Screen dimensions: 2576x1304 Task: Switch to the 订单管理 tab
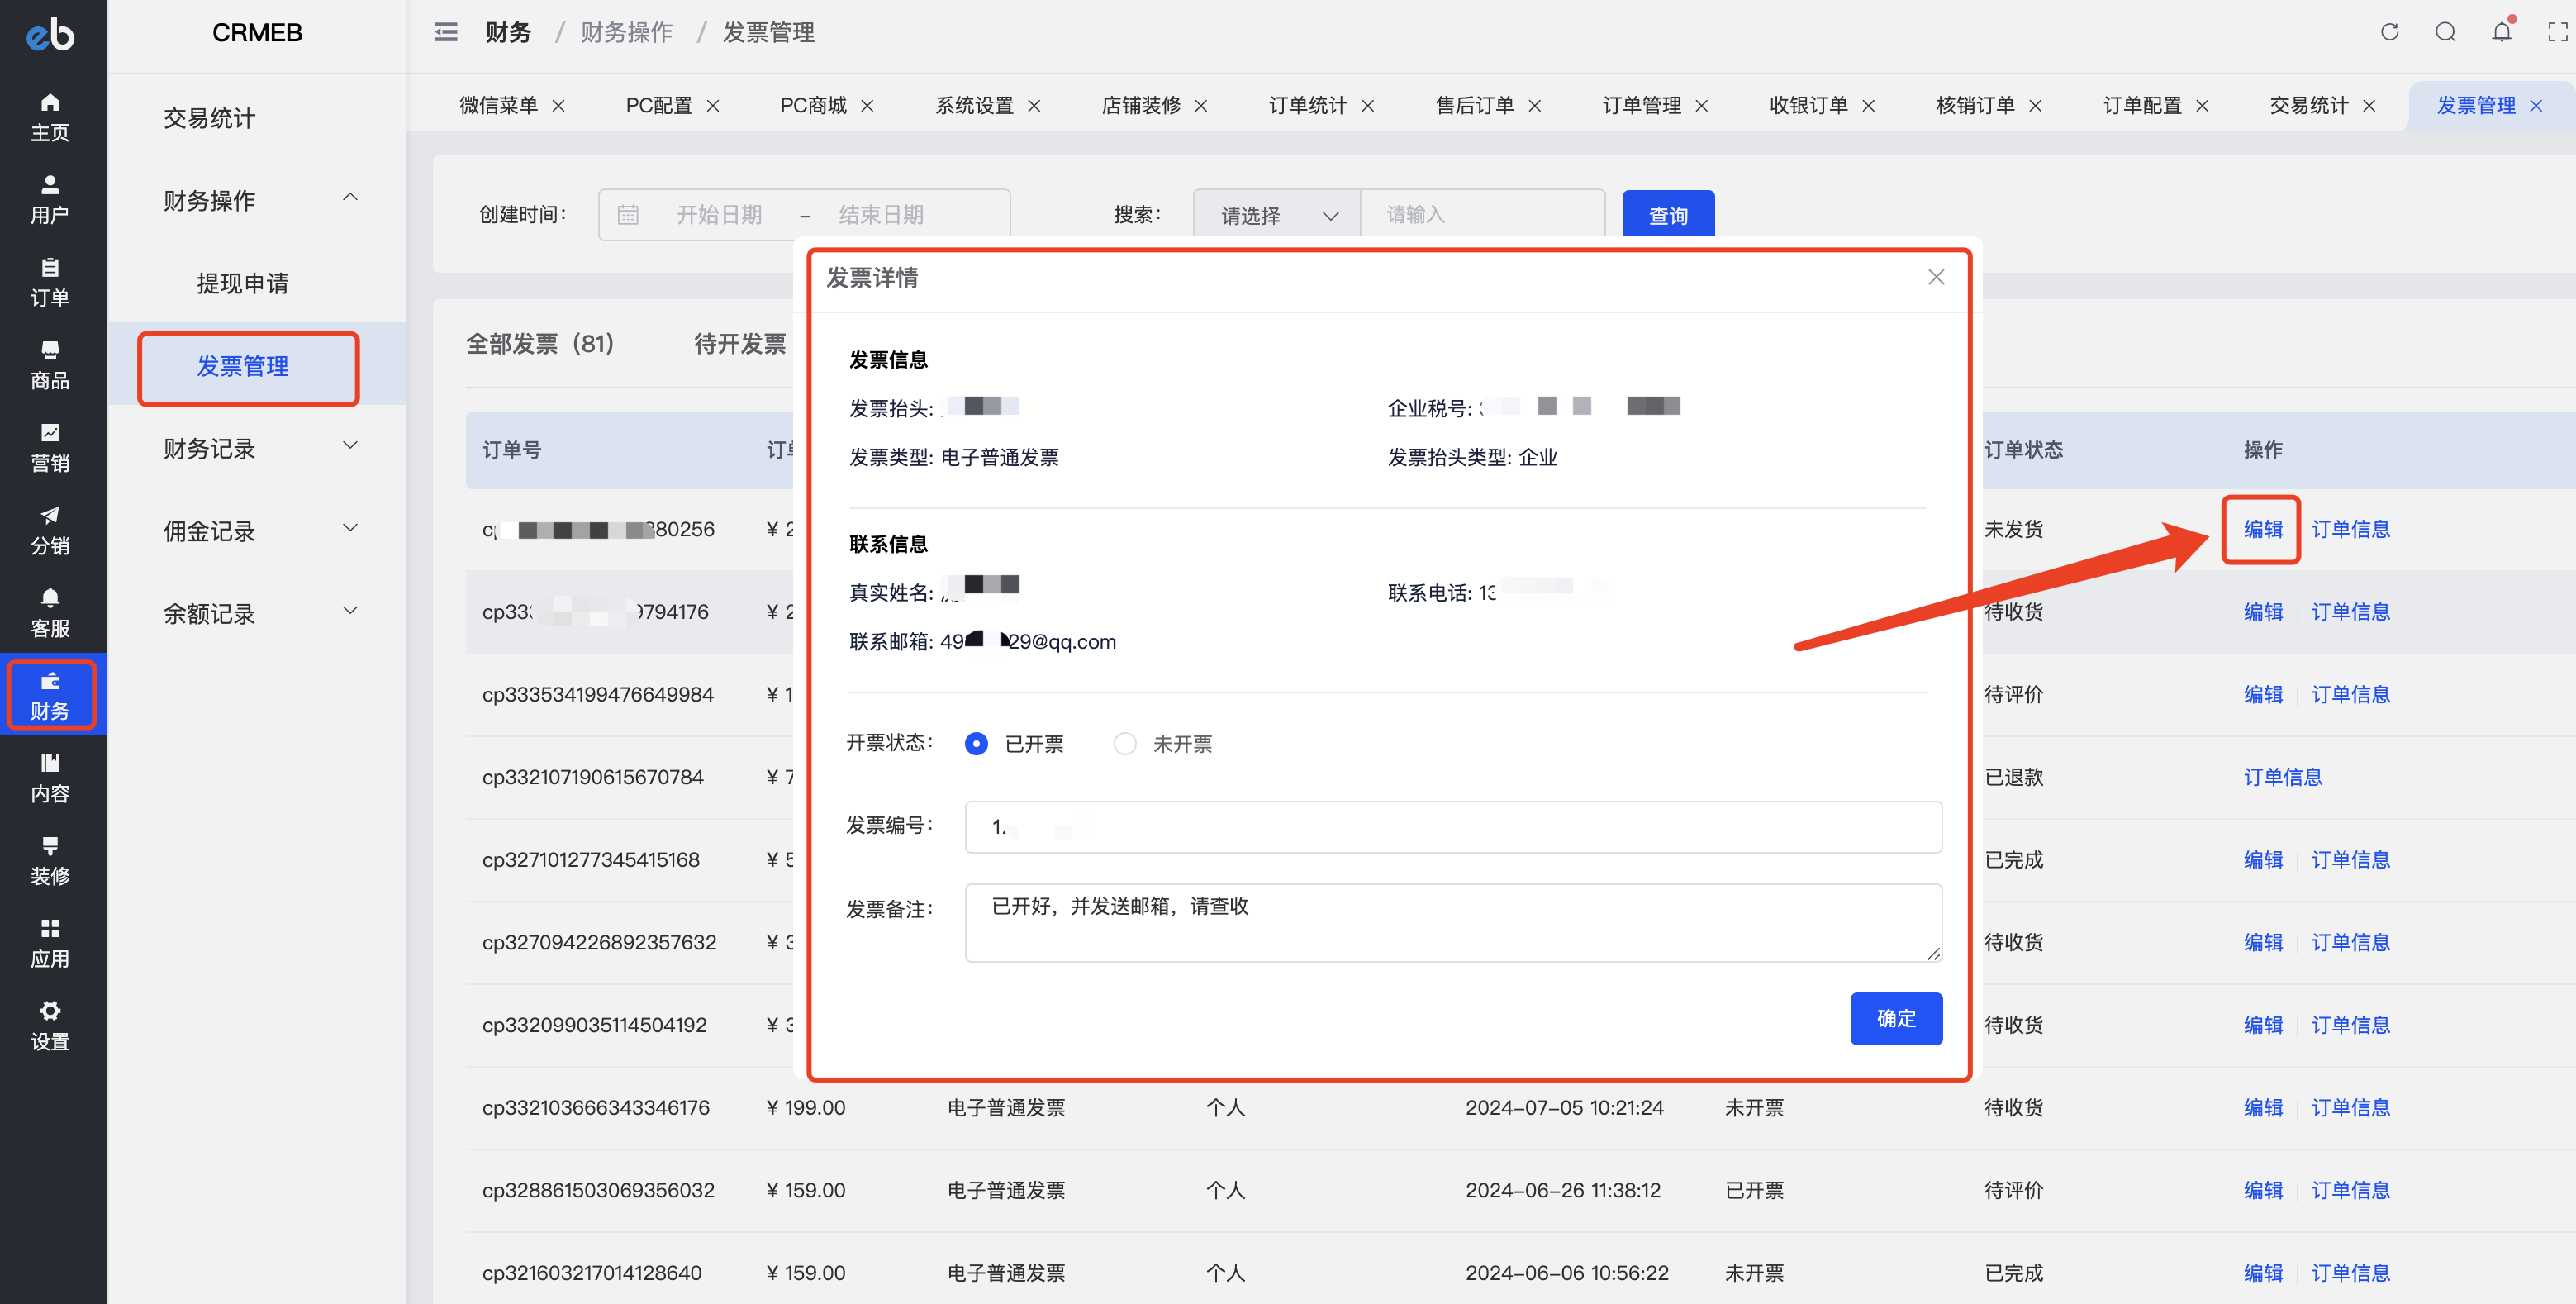(x=1641, y=105)
